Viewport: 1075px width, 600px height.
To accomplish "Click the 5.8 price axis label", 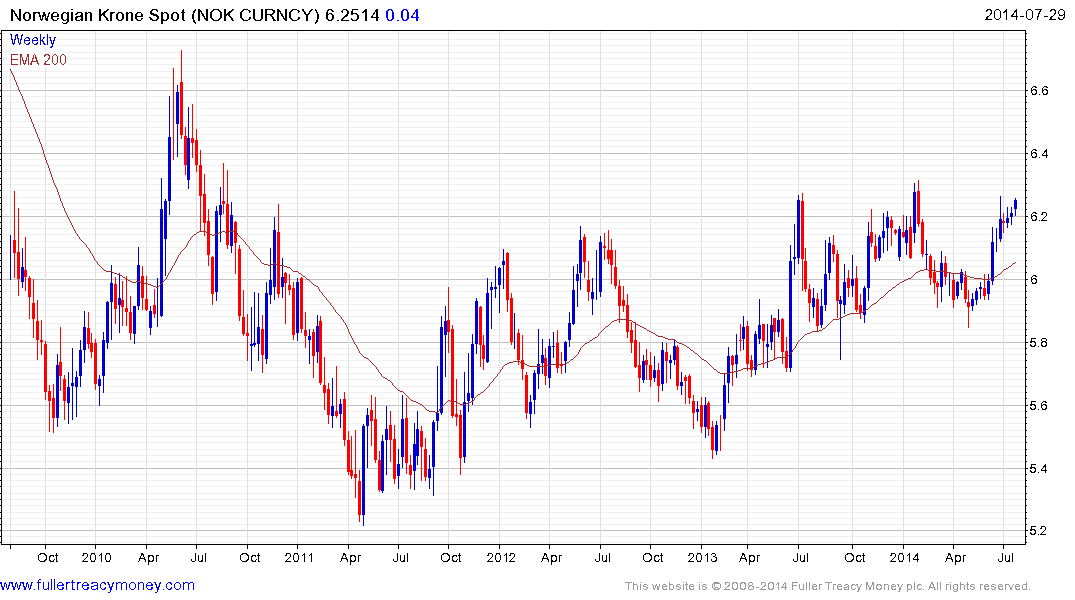I will 1039,343.
